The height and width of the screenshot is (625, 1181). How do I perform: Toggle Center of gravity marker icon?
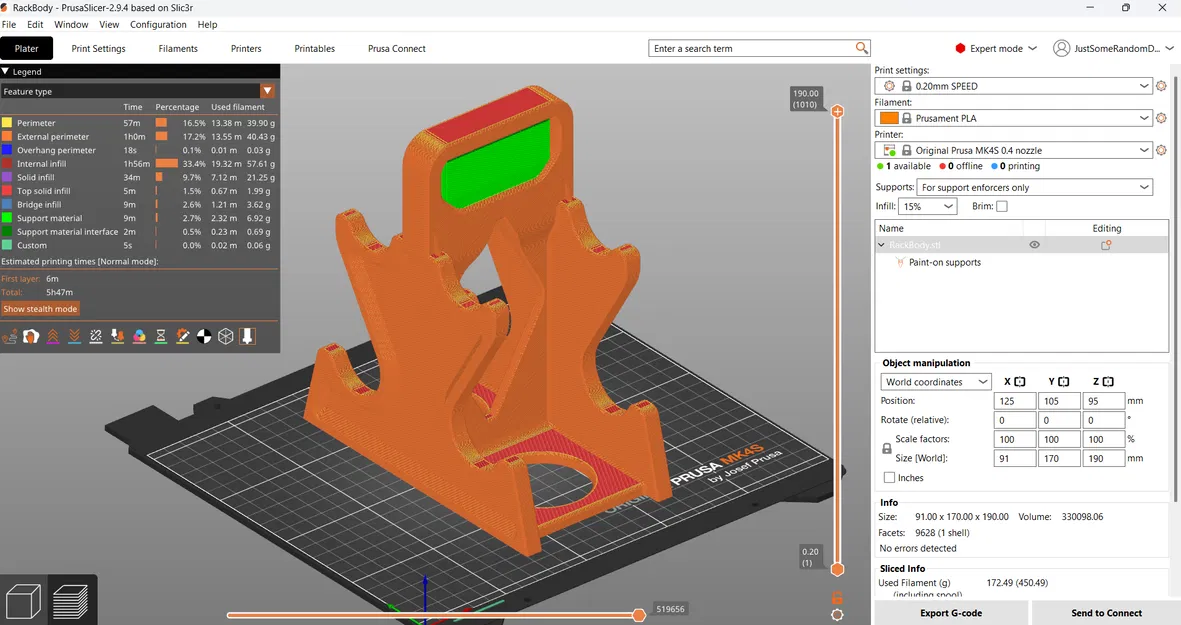point(204,337)
